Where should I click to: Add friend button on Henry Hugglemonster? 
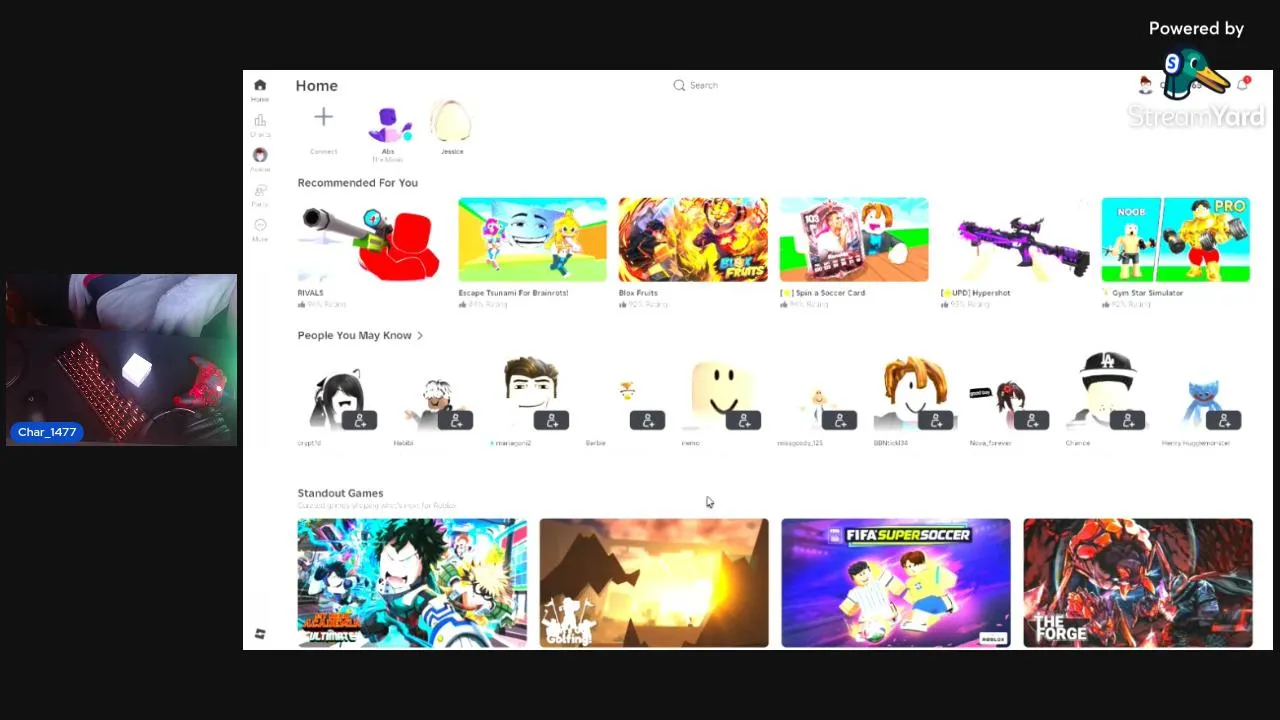click(1224, 420)
